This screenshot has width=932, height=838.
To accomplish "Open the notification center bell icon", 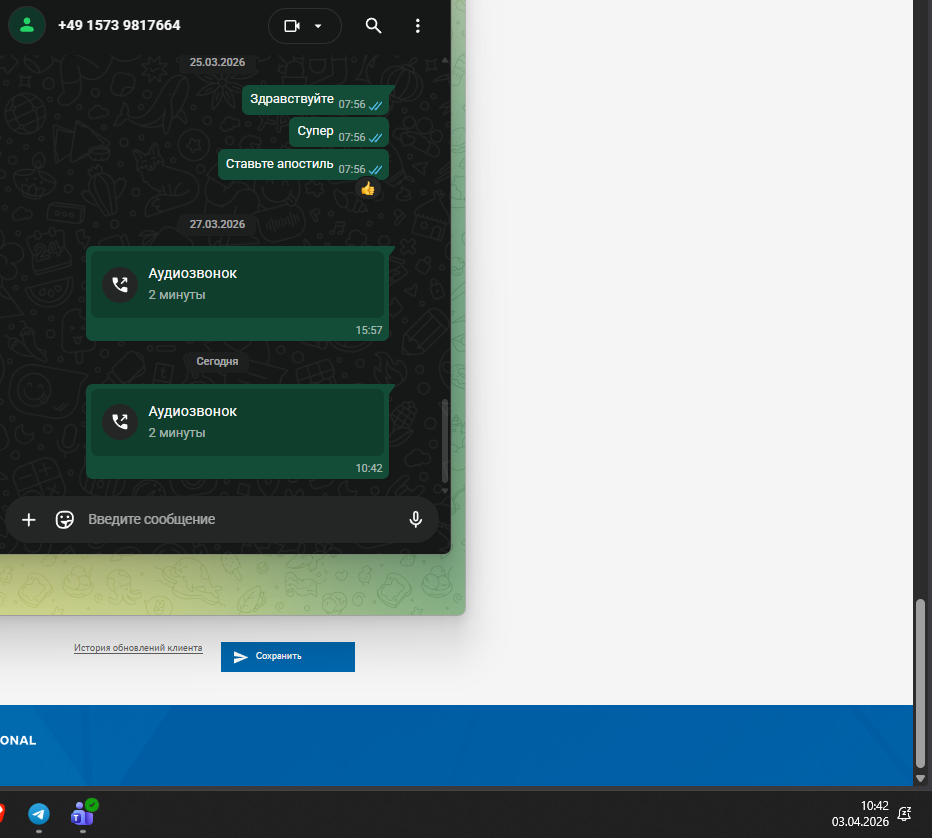I will (905, 814).
